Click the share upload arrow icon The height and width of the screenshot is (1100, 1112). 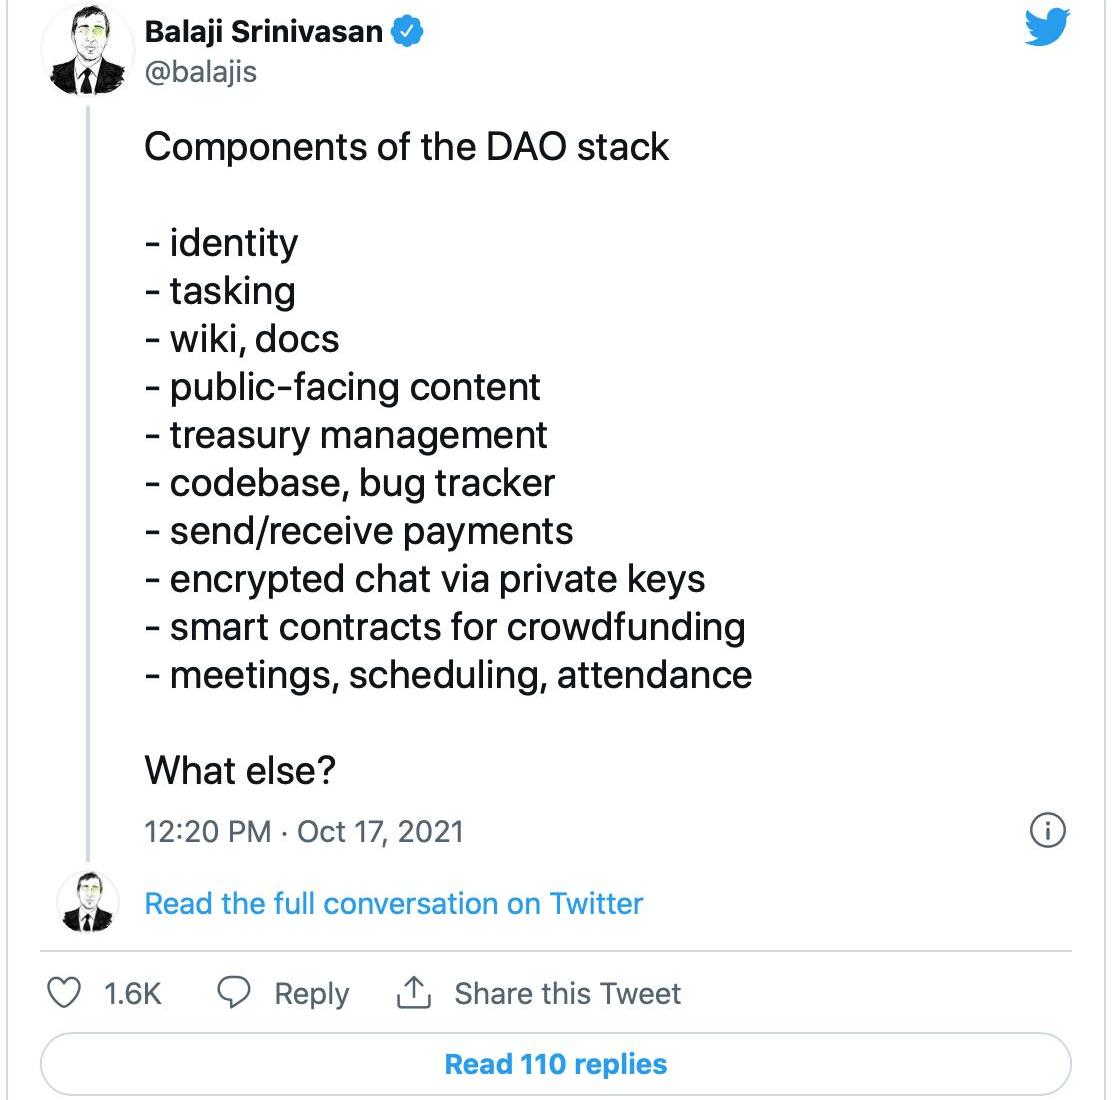pyautogui.click(x=414, y=993)
